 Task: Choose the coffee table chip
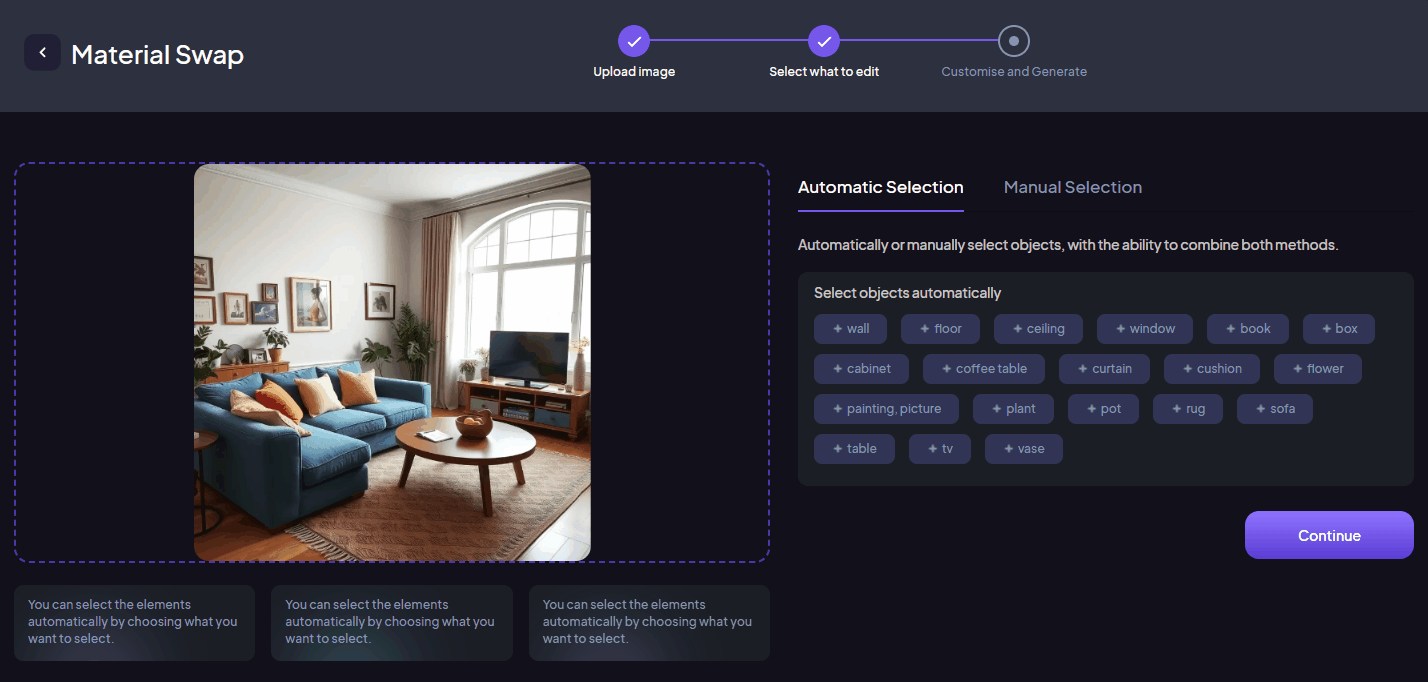click(x=983, y=369)
